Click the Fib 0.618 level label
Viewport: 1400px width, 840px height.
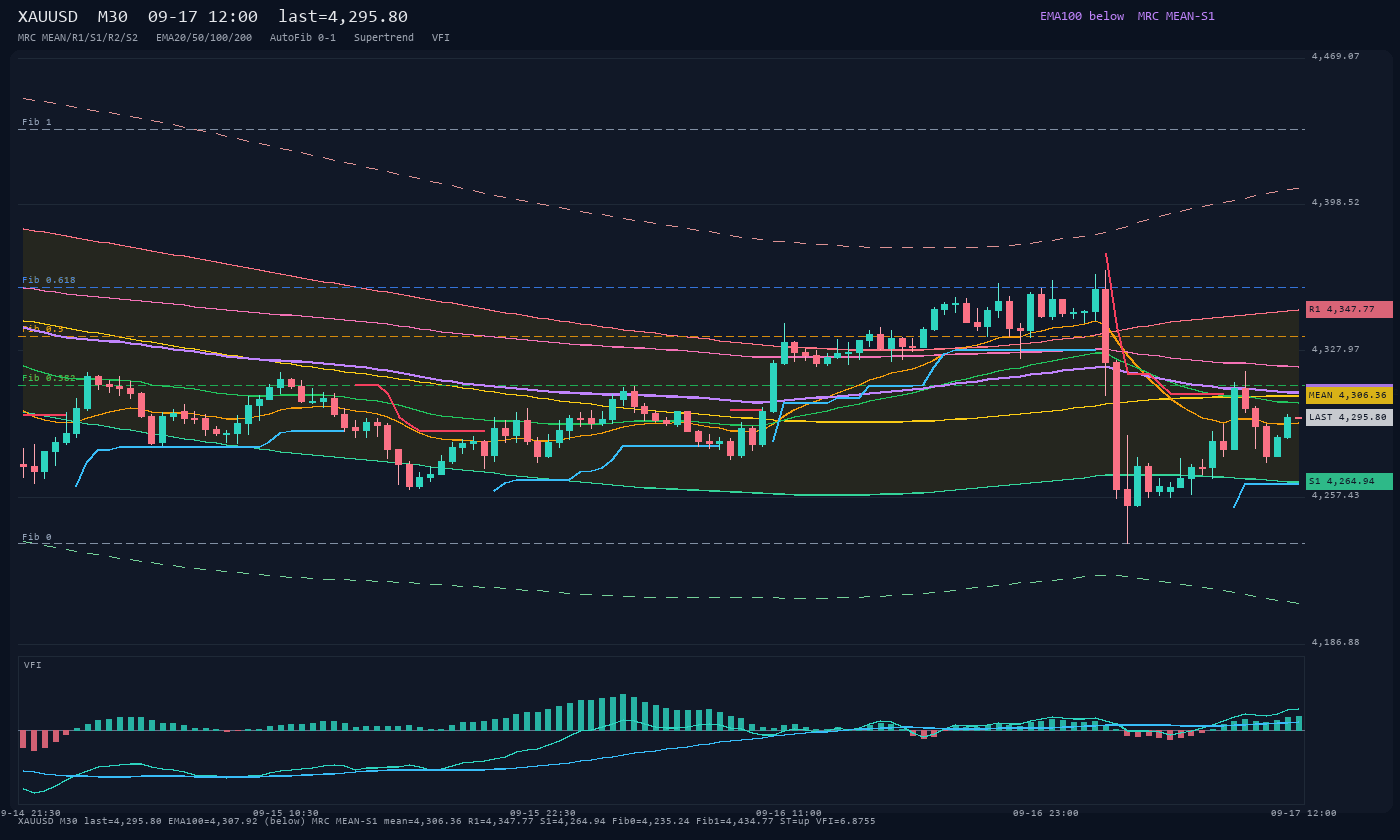[49, 280]
